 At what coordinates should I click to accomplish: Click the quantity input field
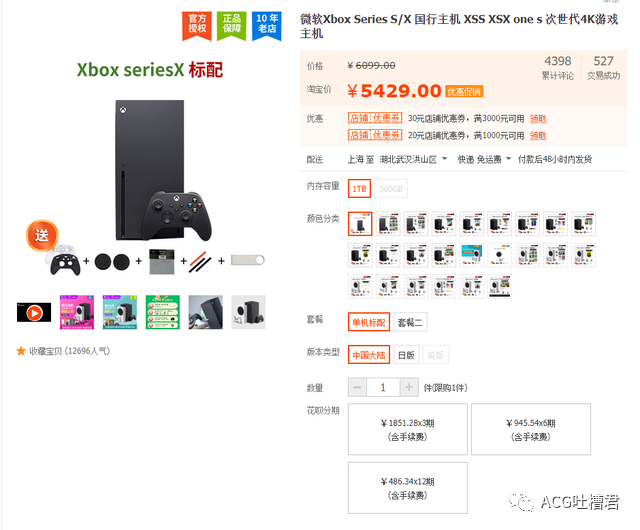point(383,387)
